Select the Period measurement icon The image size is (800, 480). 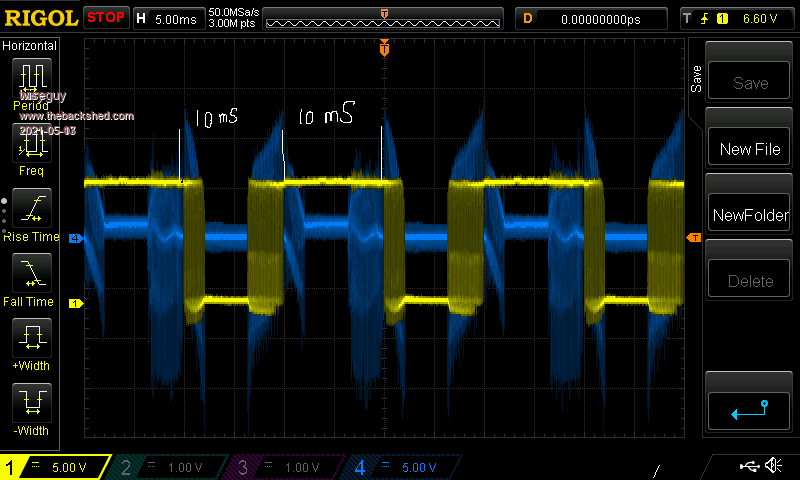pos(30,79)
